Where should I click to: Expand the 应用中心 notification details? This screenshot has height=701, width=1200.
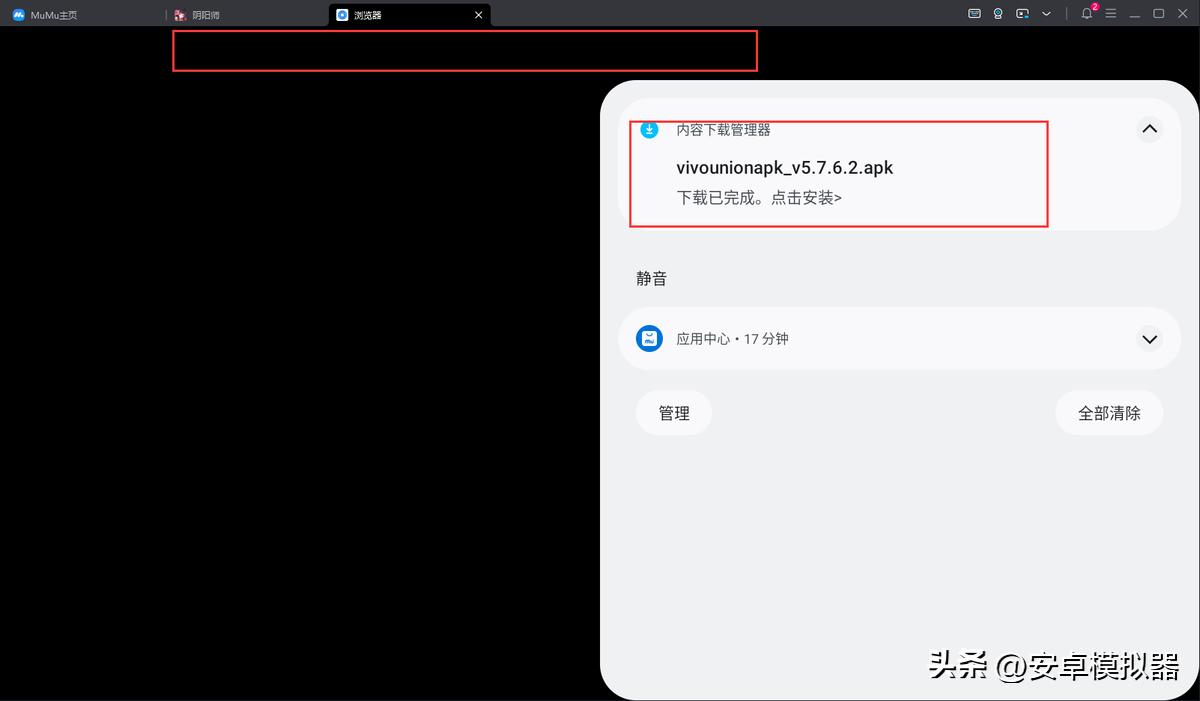[1149, 338]
